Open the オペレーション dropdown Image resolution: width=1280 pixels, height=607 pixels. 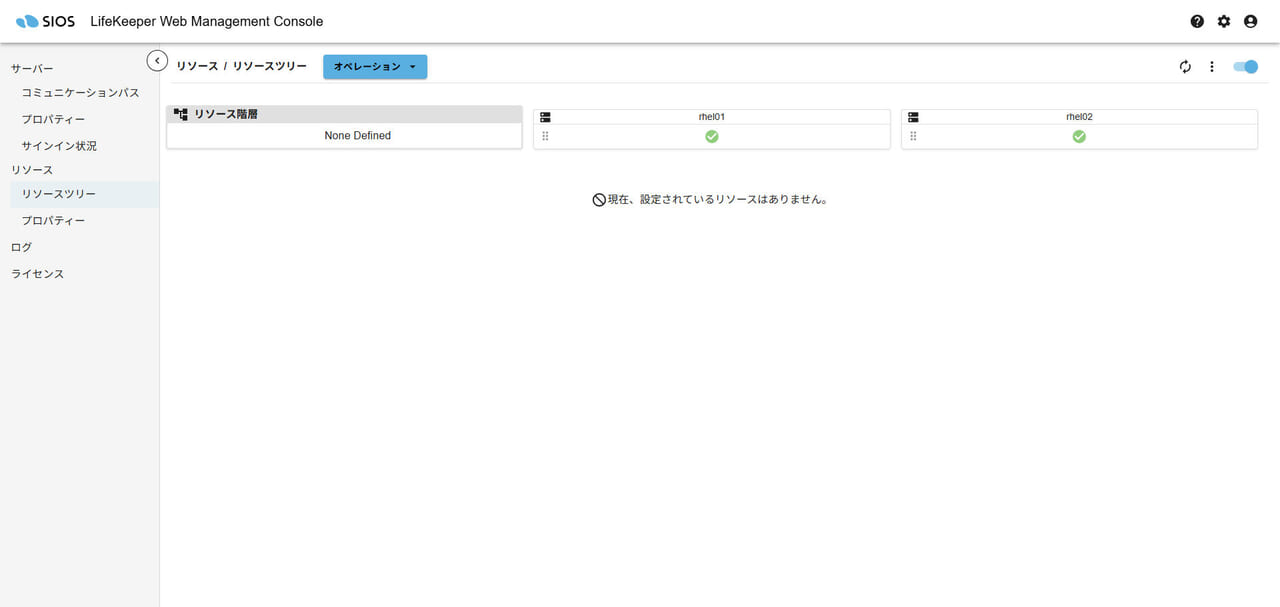point(375,67)
